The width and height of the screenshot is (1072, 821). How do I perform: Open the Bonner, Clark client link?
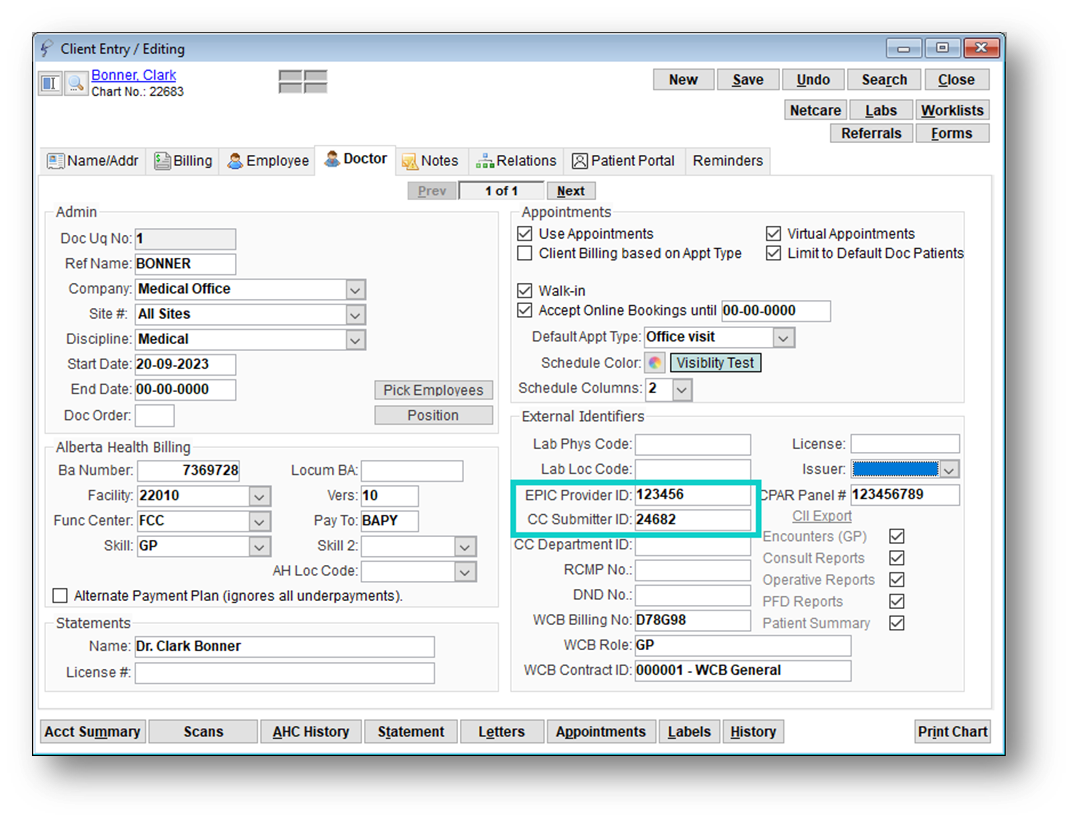tap(133, 75)
